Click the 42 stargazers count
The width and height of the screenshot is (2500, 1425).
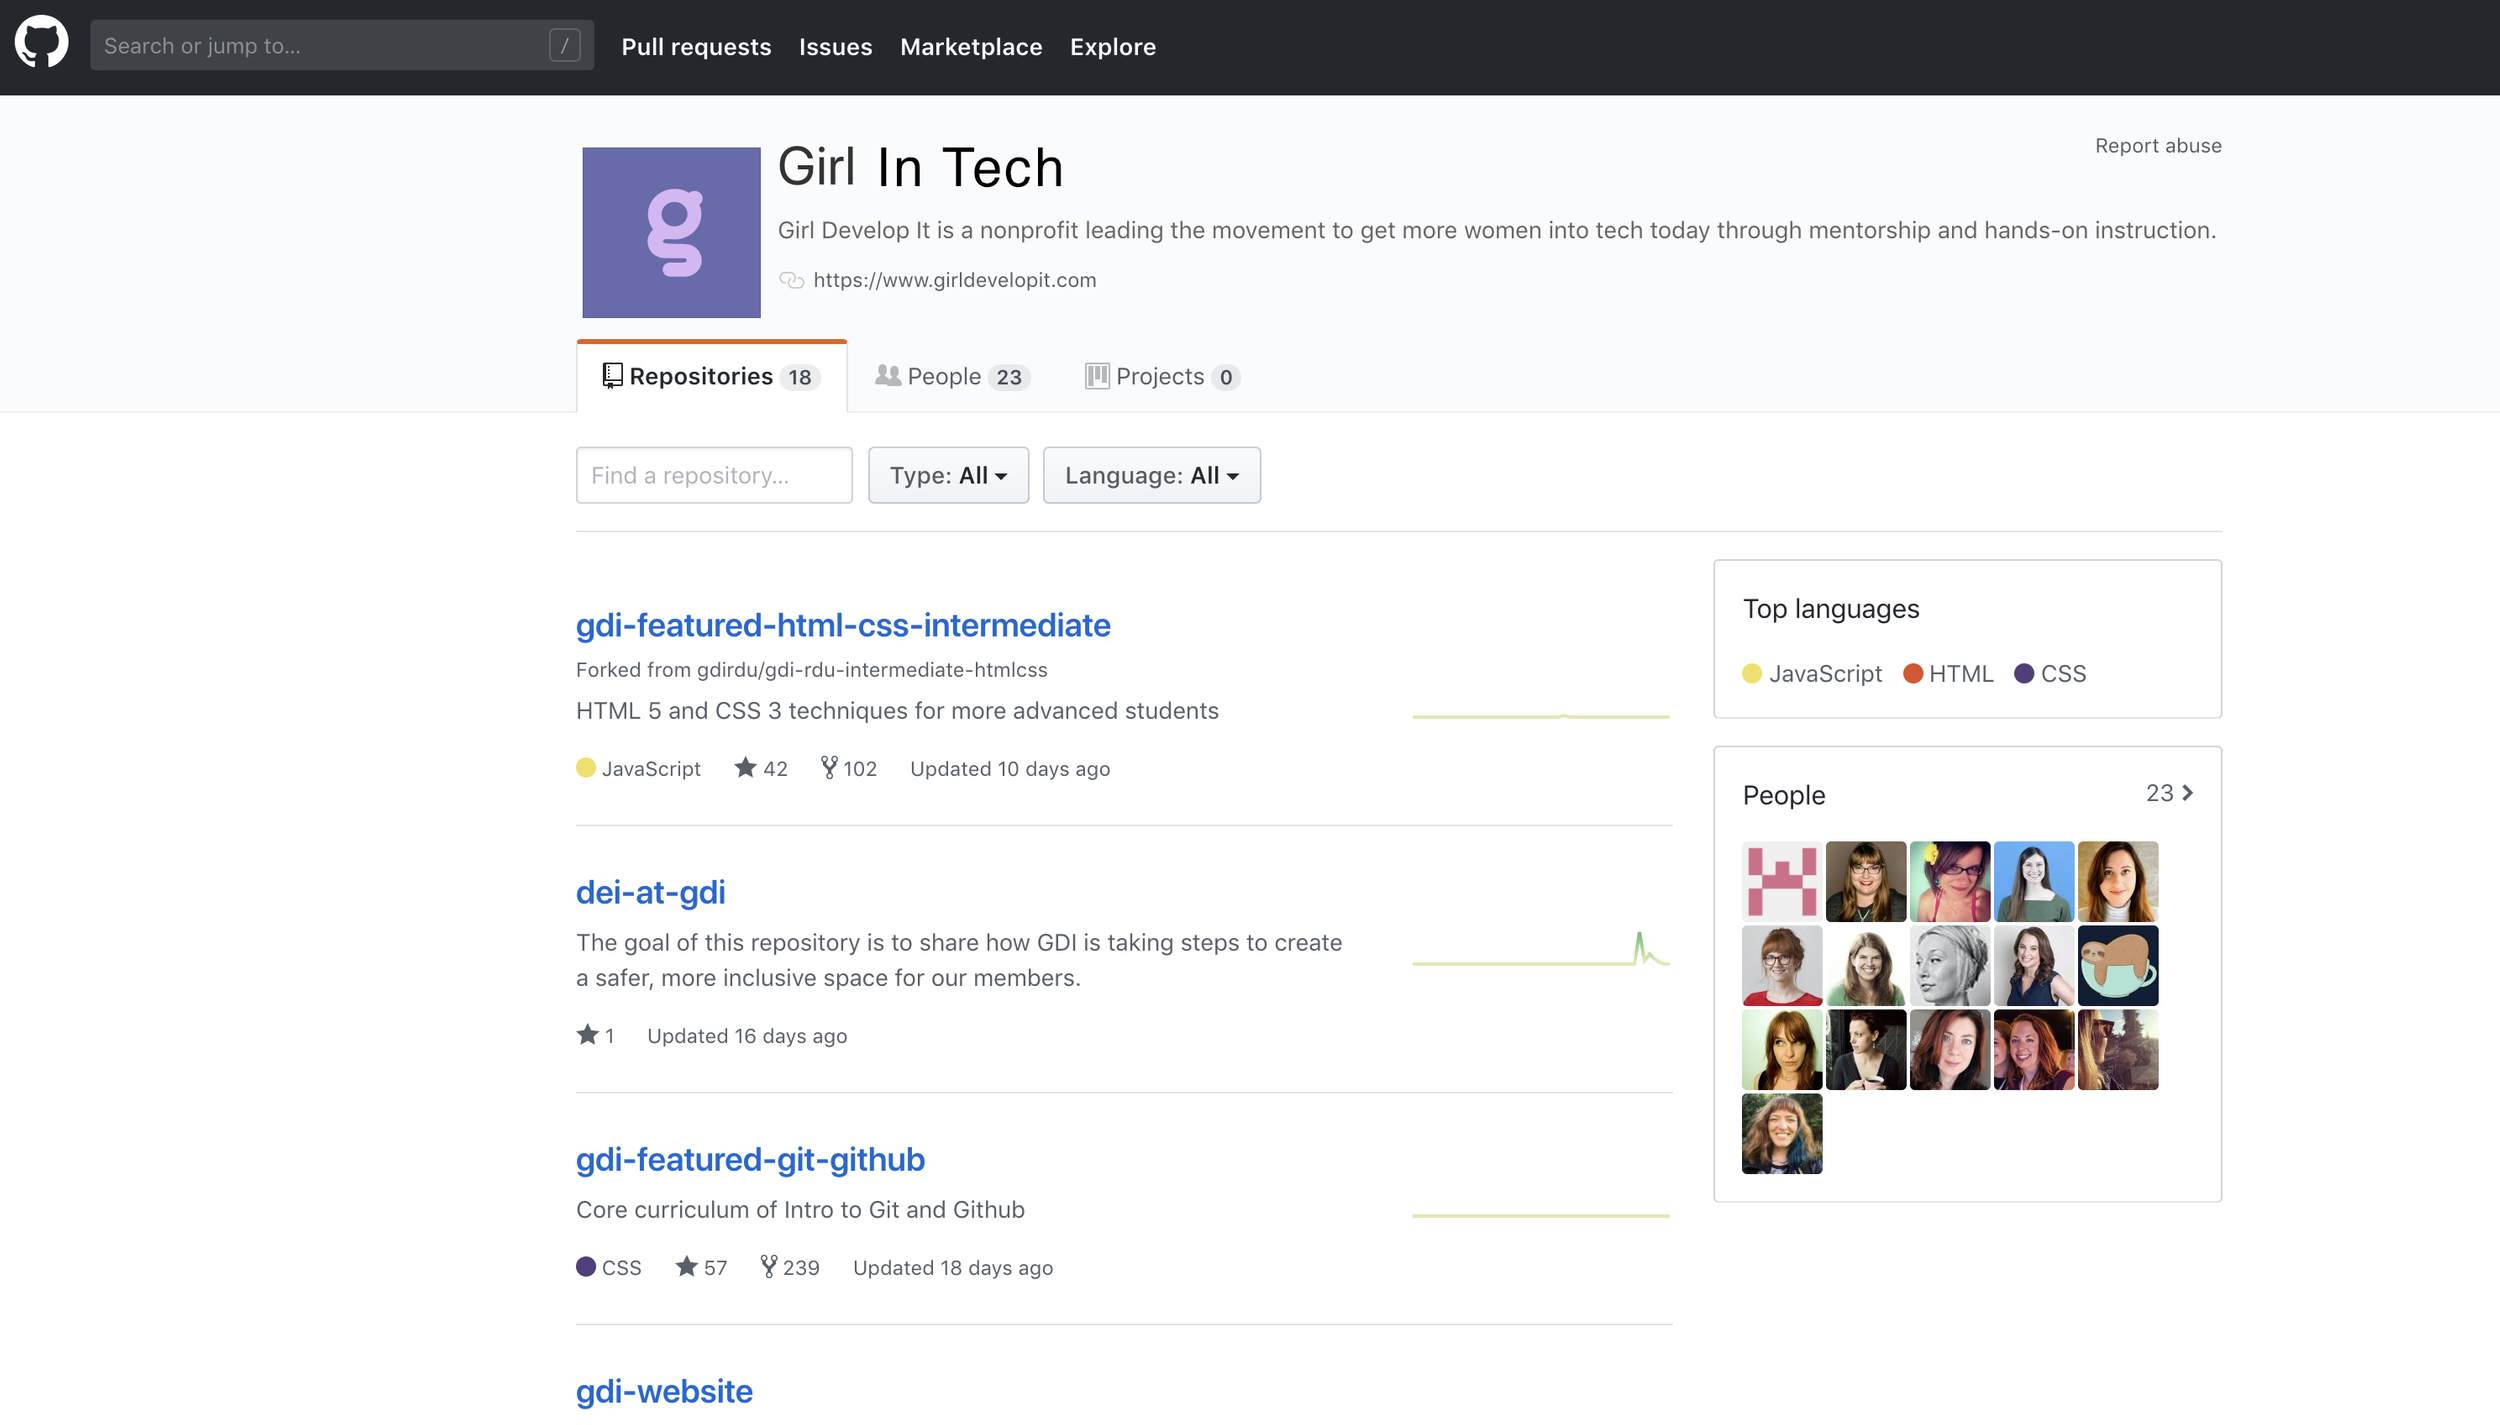click(776, 769)
